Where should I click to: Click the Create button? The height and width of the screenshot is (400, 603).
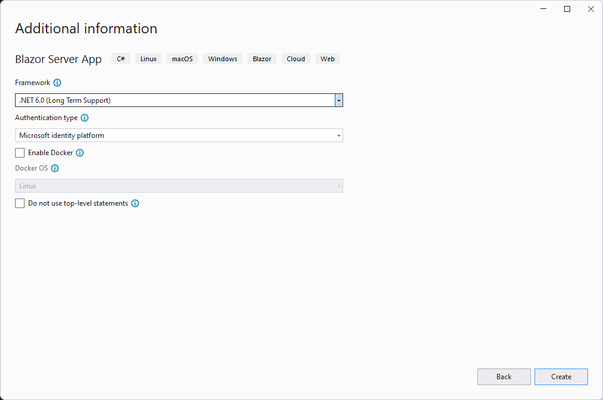click(561, 377)
